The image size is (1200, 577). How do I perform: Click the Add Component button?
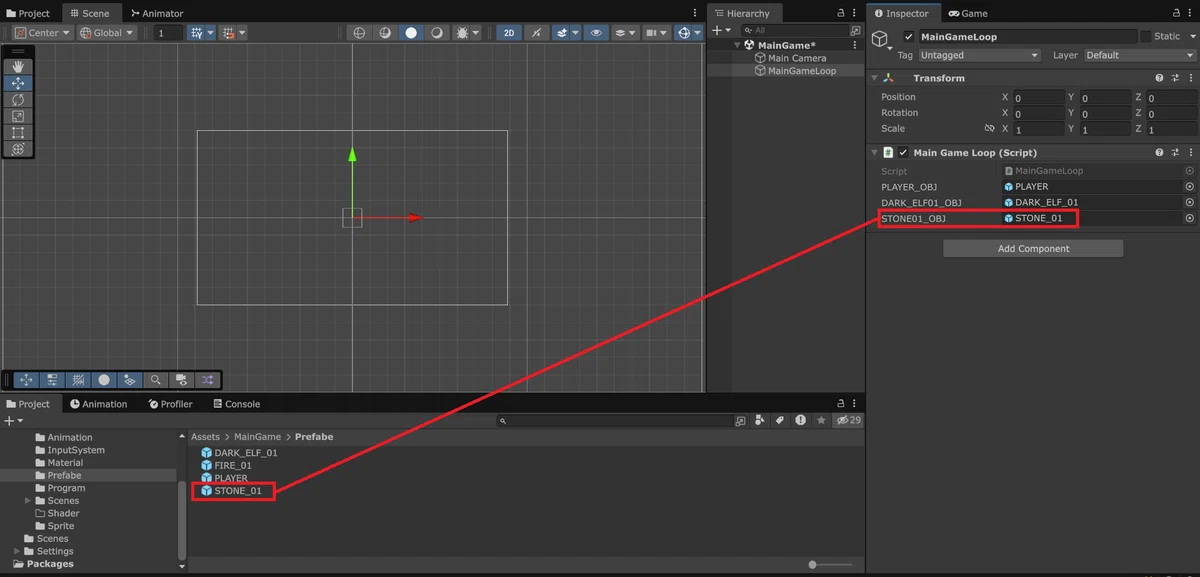pyautogui.click(x=1033, y=248)
